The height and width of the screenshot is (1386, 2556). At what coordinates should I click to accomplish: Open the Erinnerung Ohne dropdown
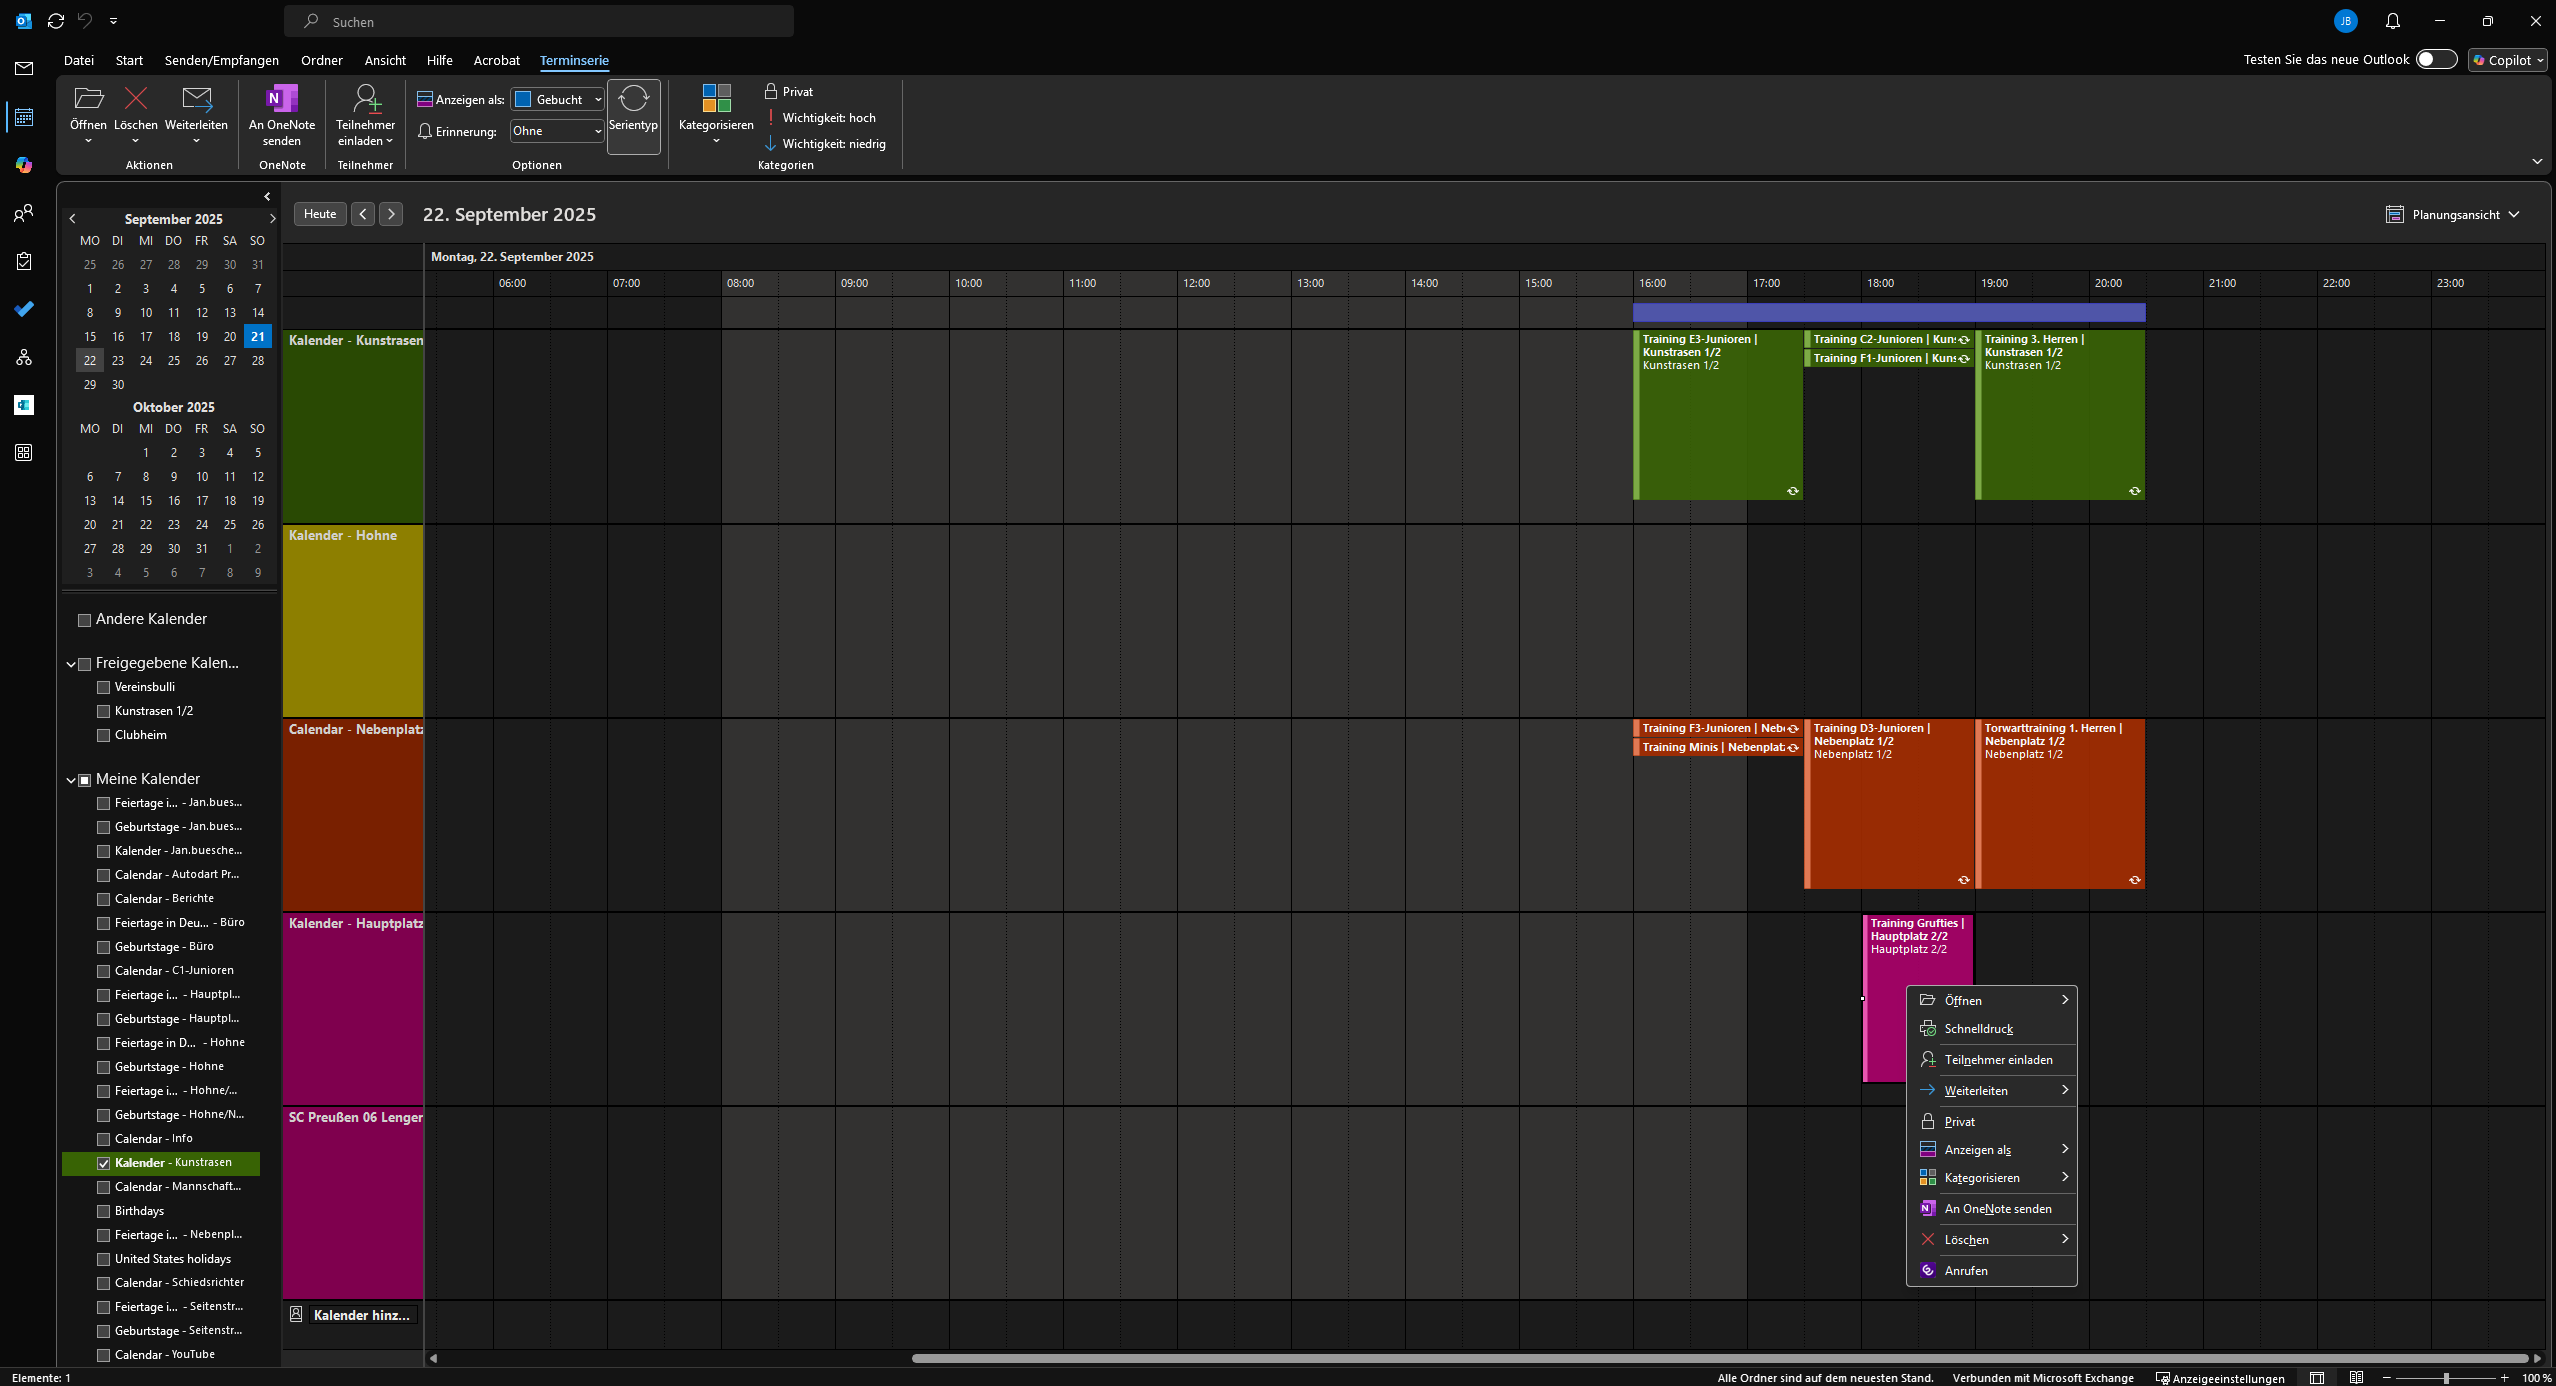click(597, 132)
